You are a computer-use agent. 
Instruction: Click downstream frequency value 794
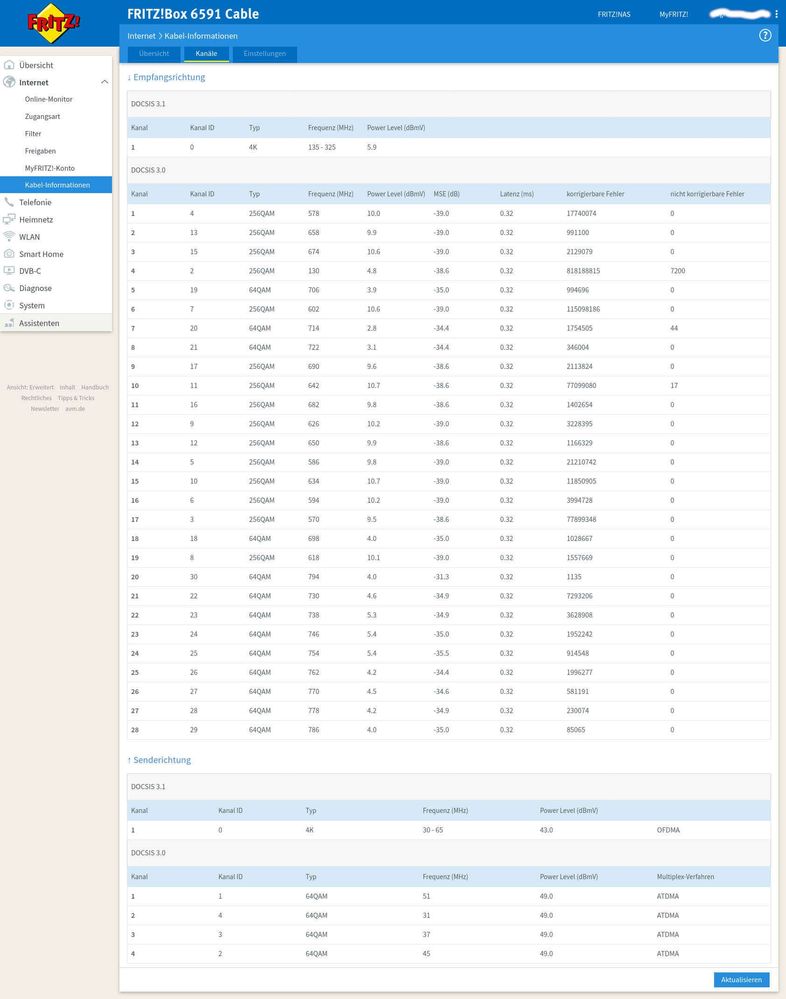click(x=313, y=577)
